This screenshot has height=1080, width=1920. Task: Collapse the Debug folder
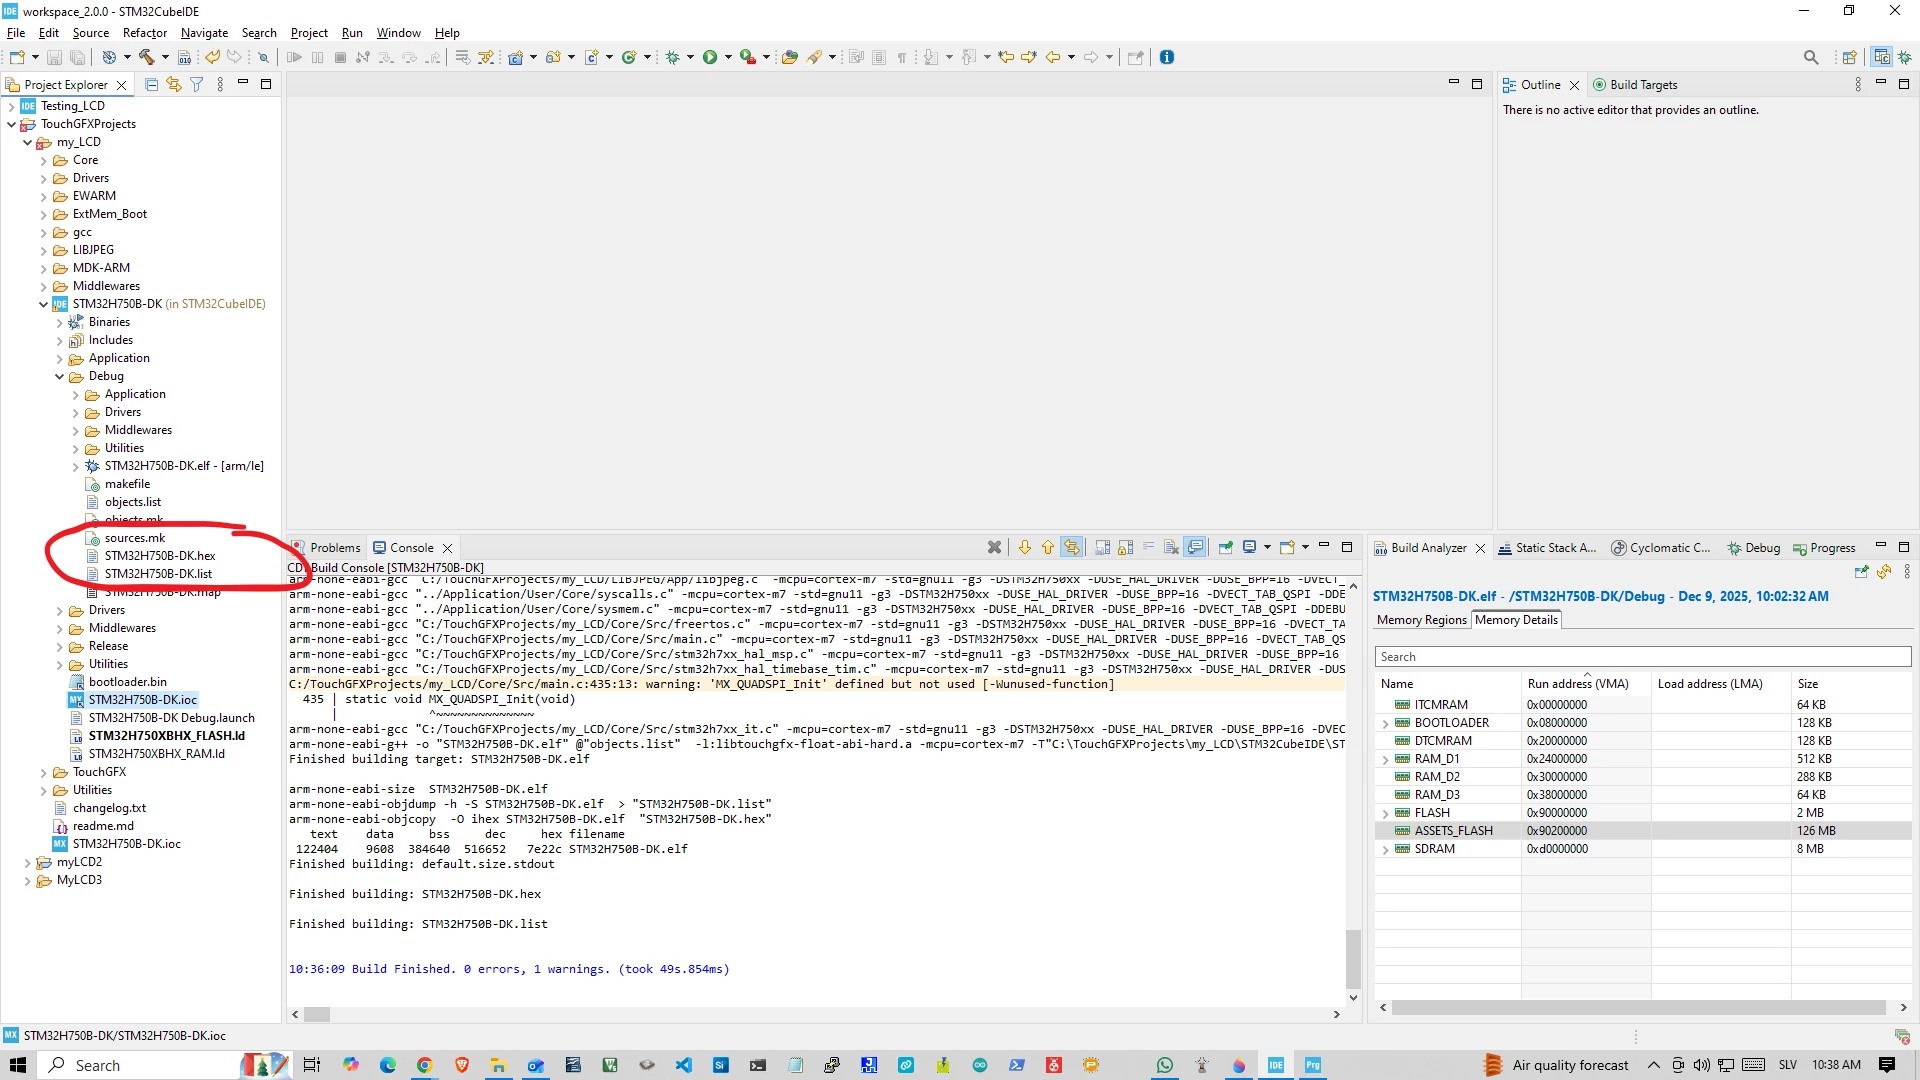click(59, 377)
